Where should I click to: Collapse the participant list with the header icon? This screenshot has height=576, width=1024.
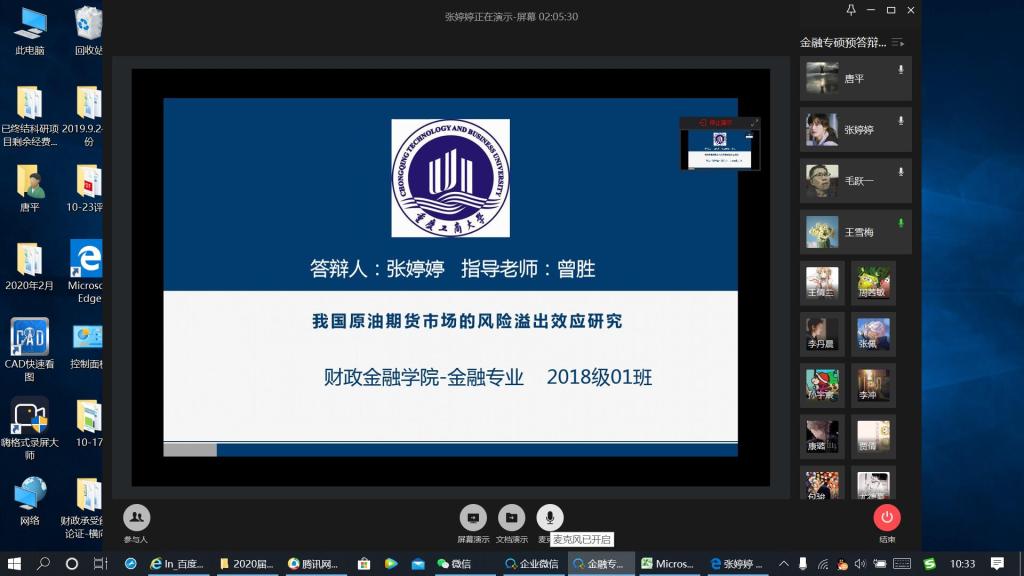coord(897,43)
